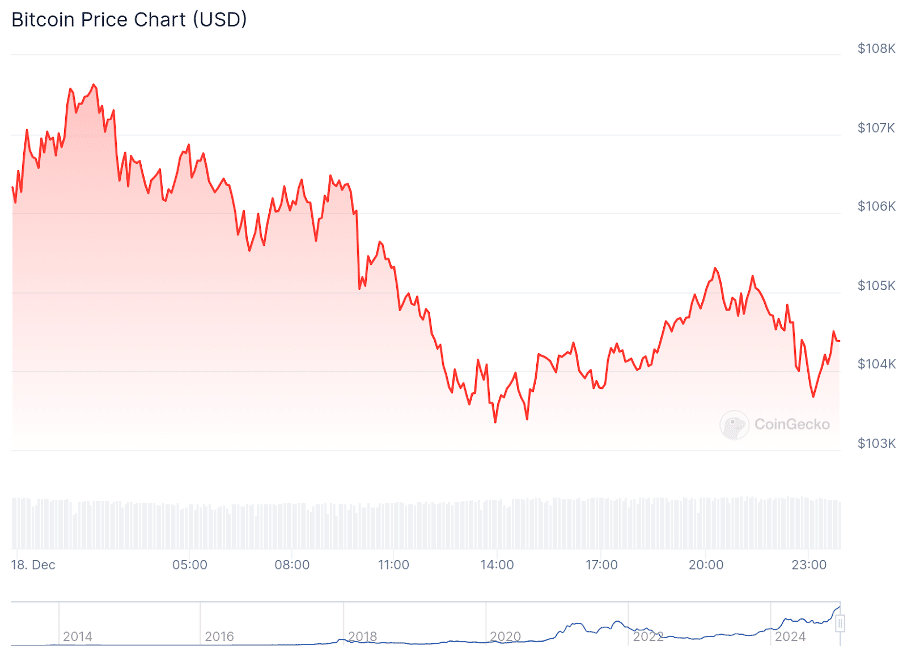
Task: Jump to 2024 on the navigator
Action: tap(790, 636)
